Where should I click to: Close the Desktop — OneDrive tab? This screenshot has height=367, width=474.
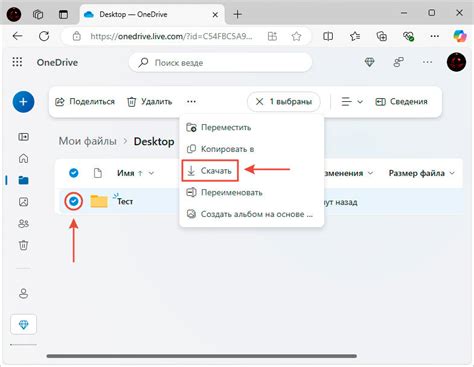(215, 15)
